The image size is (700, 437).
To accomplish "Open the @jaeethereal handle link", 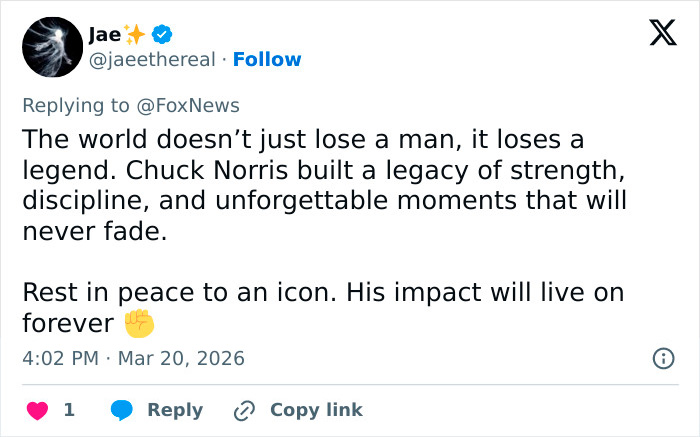I will [x=152, y=60].
